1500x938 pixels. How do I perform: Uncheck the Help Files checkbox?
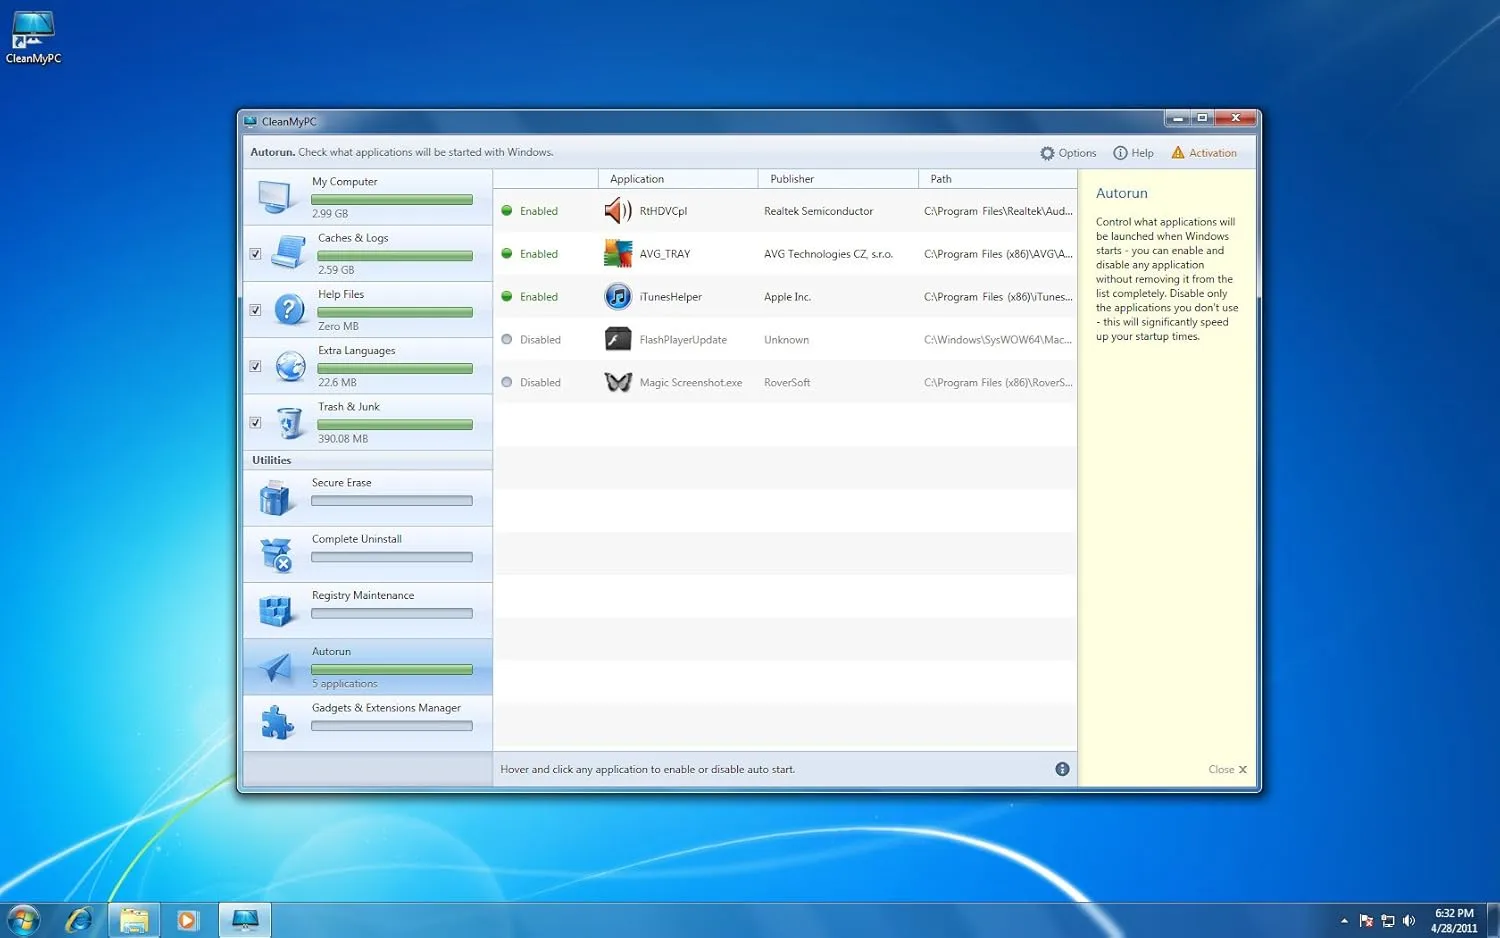tap(255, 310)
